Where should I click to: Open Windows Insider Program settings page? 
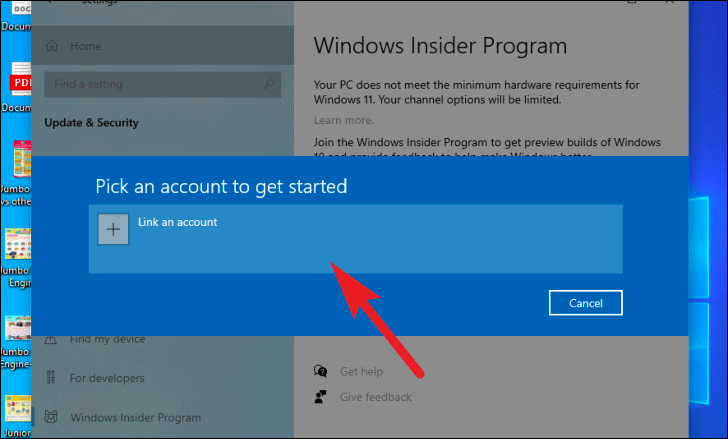click(136, 418)
